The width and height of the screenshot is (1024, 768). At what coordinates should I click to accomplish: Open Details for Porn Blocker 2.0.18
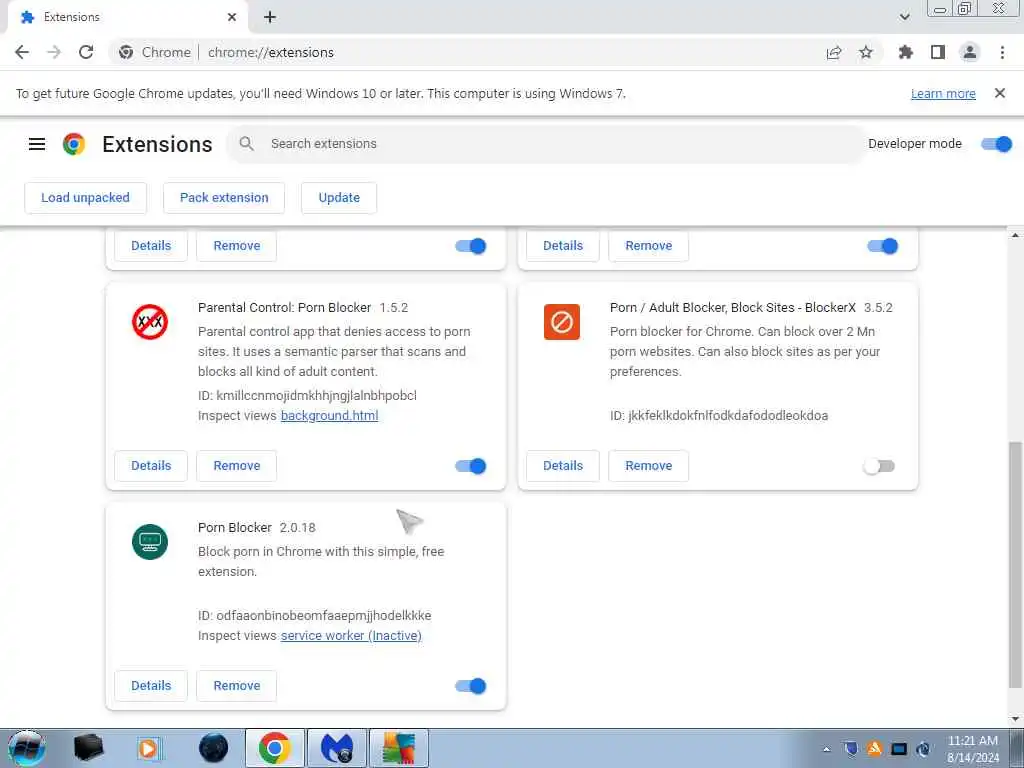coord(151,686)
